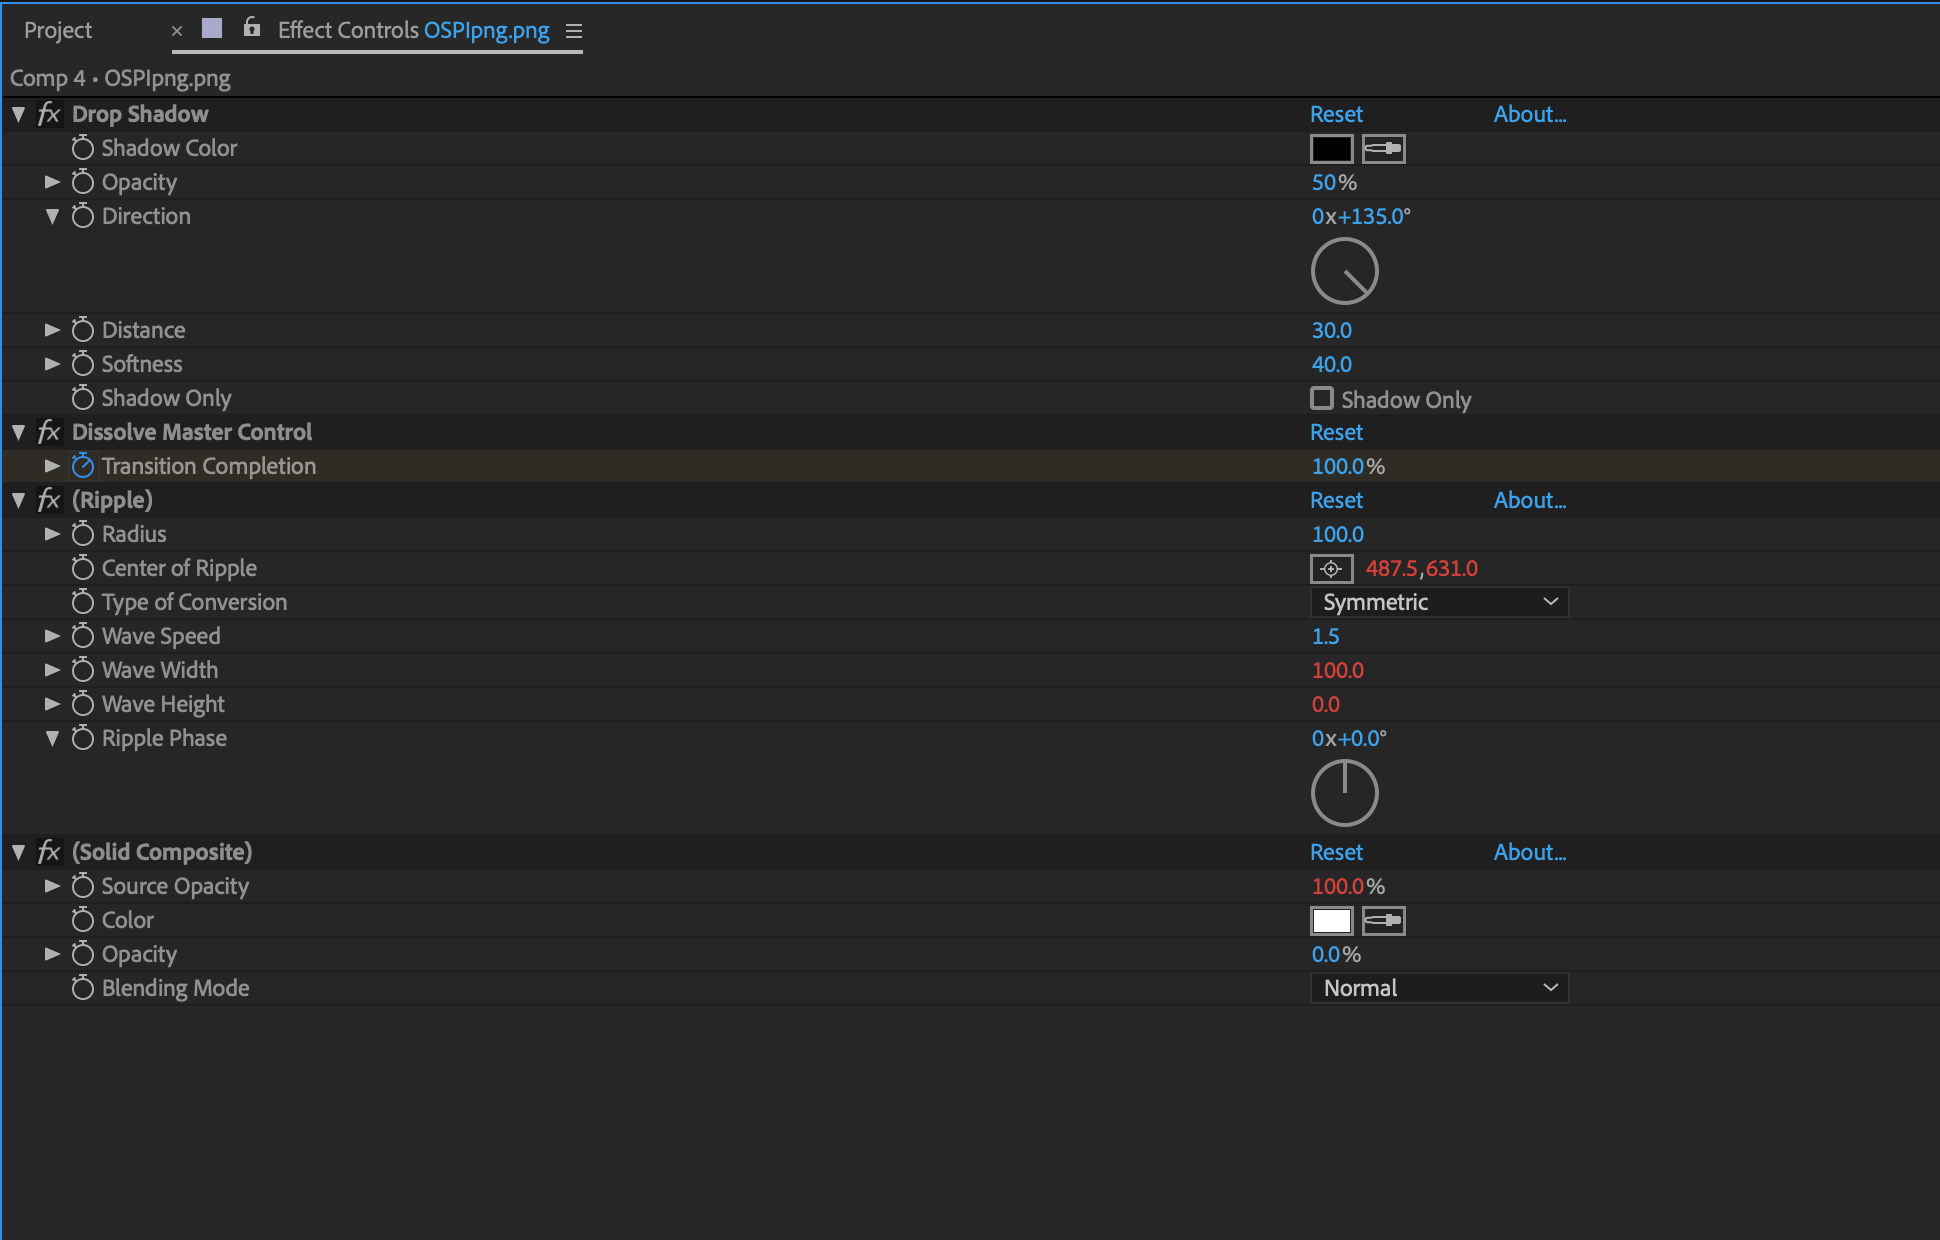Enable the Shadow Only checkbox
This screenshot has width=1940, height=1240.
tap(1322, 398)
